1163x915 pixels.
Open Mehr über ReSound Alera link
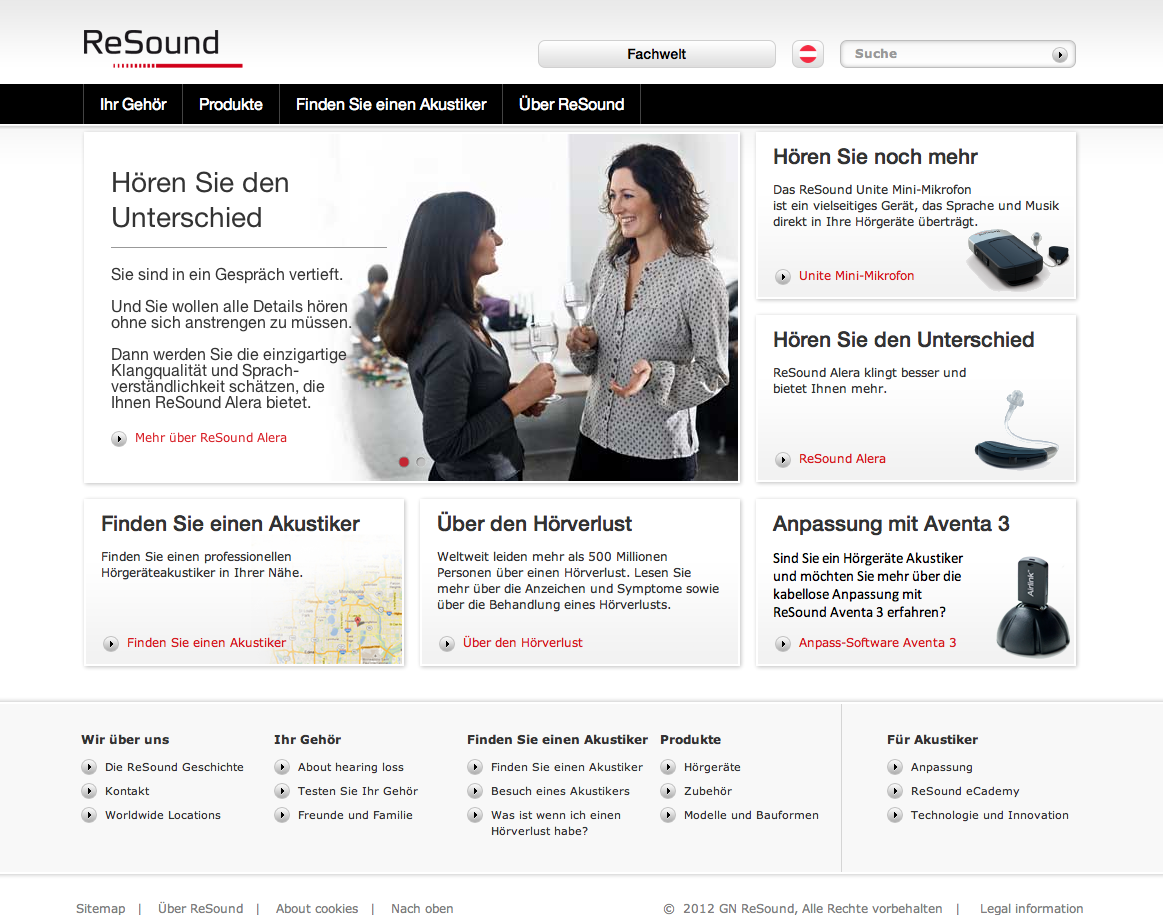coord(211,438)
